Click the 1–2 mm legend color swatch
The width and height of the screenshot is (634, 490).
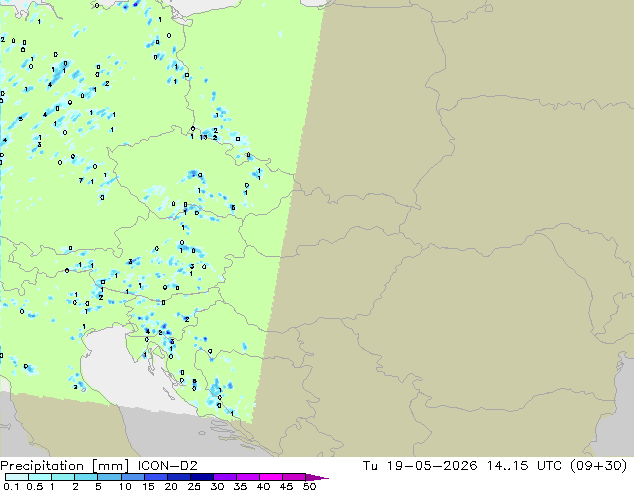click(x=63, y=477)
